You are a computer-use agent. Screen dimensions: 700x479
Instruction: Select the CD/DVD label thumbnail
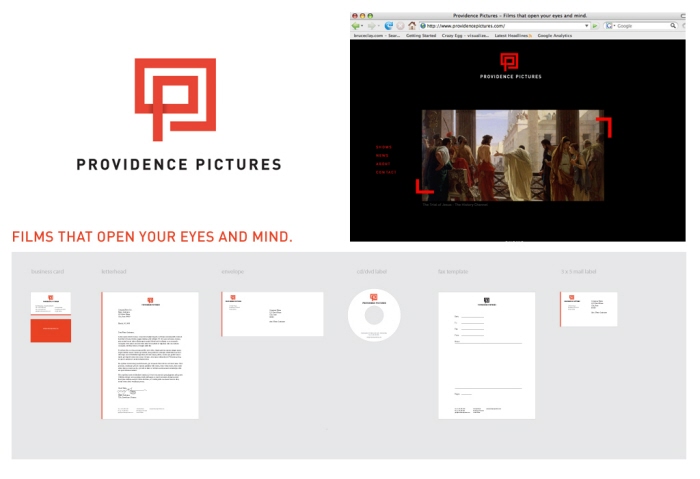pos(374,316)
